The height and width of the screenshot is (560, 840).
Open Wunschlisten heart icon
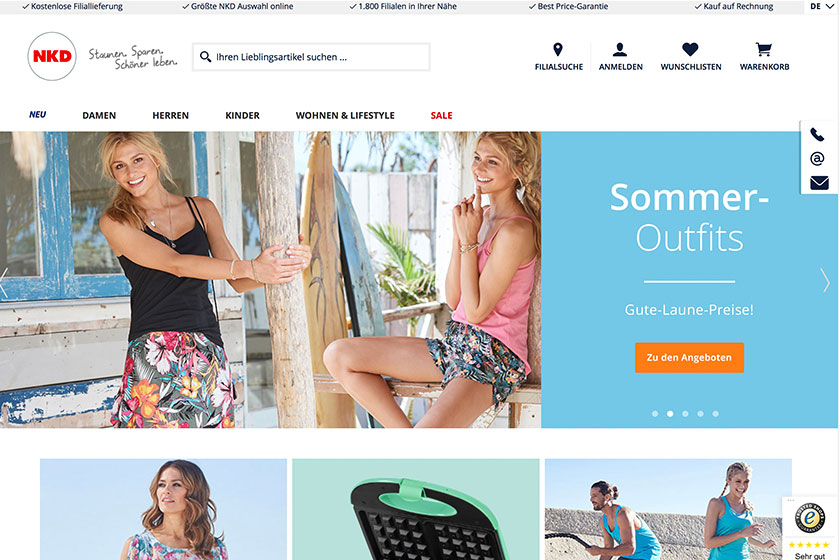(690, 49)
